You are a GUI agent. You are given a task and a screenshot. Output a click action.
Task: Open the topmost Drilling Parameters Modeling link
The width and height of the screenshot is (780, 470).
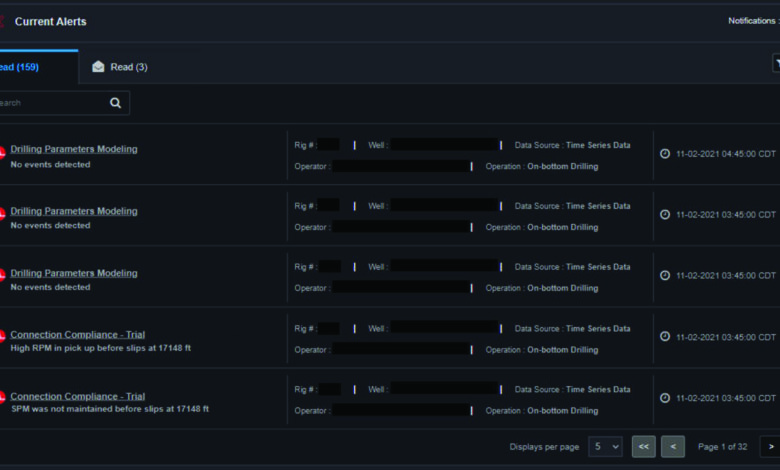click(74, 149)
